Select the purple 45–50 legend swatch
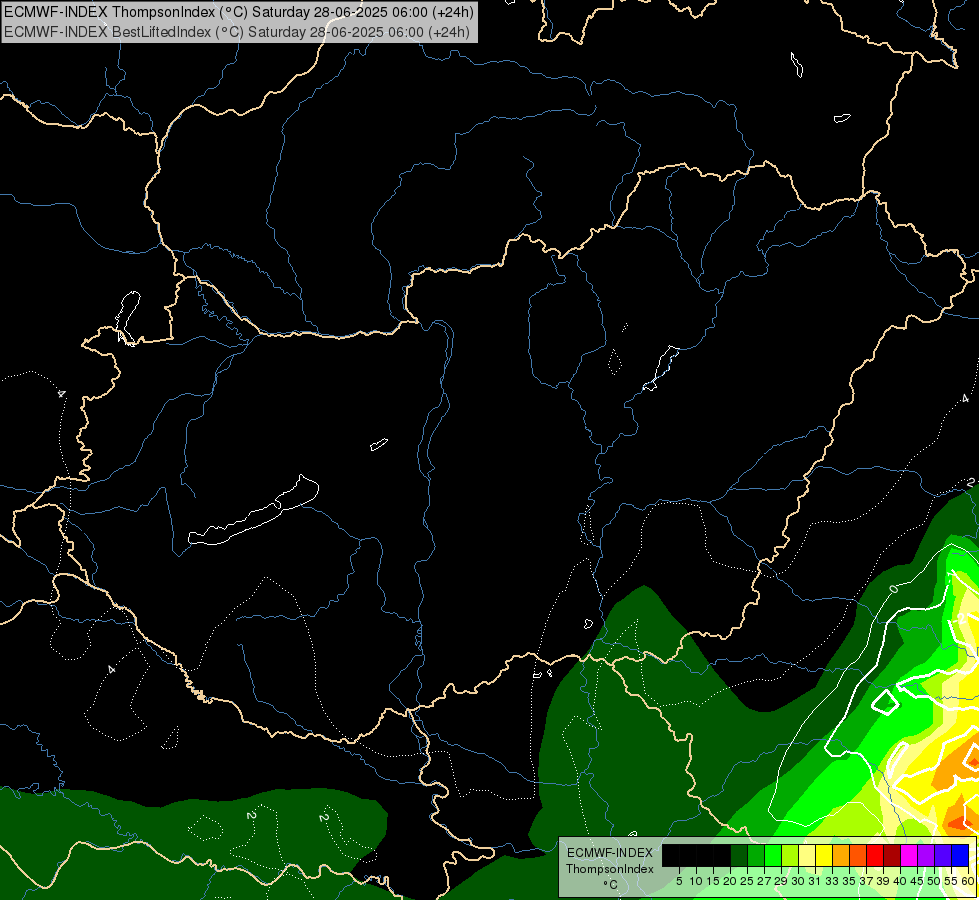 coord(926,855)
